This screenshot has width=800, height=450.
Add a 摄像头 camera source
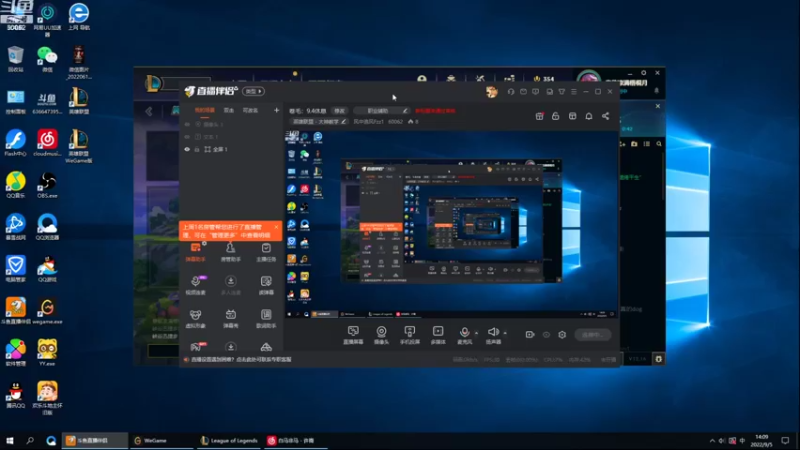(x=381, y=335)
